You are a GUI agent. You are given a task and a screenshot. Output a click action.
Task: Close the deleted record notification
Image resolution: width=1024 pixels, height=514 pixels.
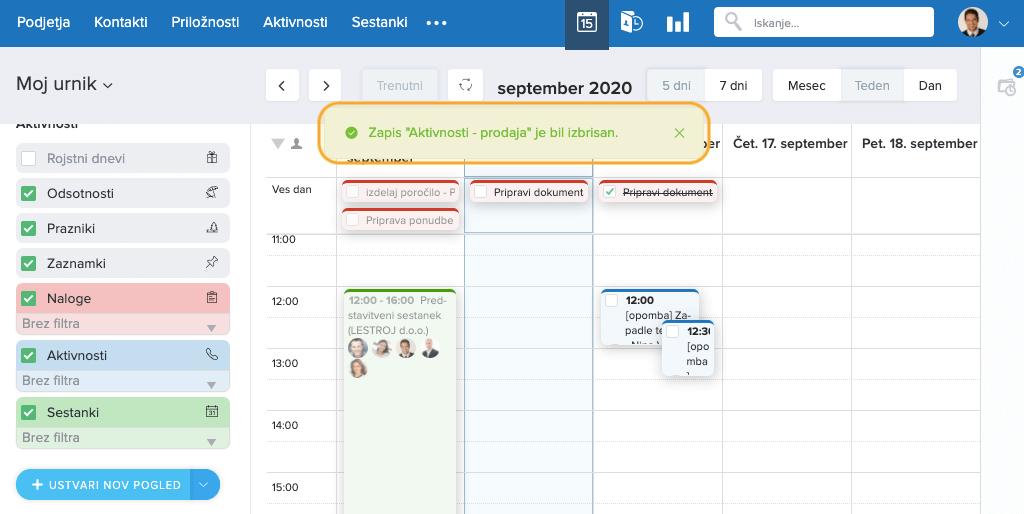coord(679,133)
